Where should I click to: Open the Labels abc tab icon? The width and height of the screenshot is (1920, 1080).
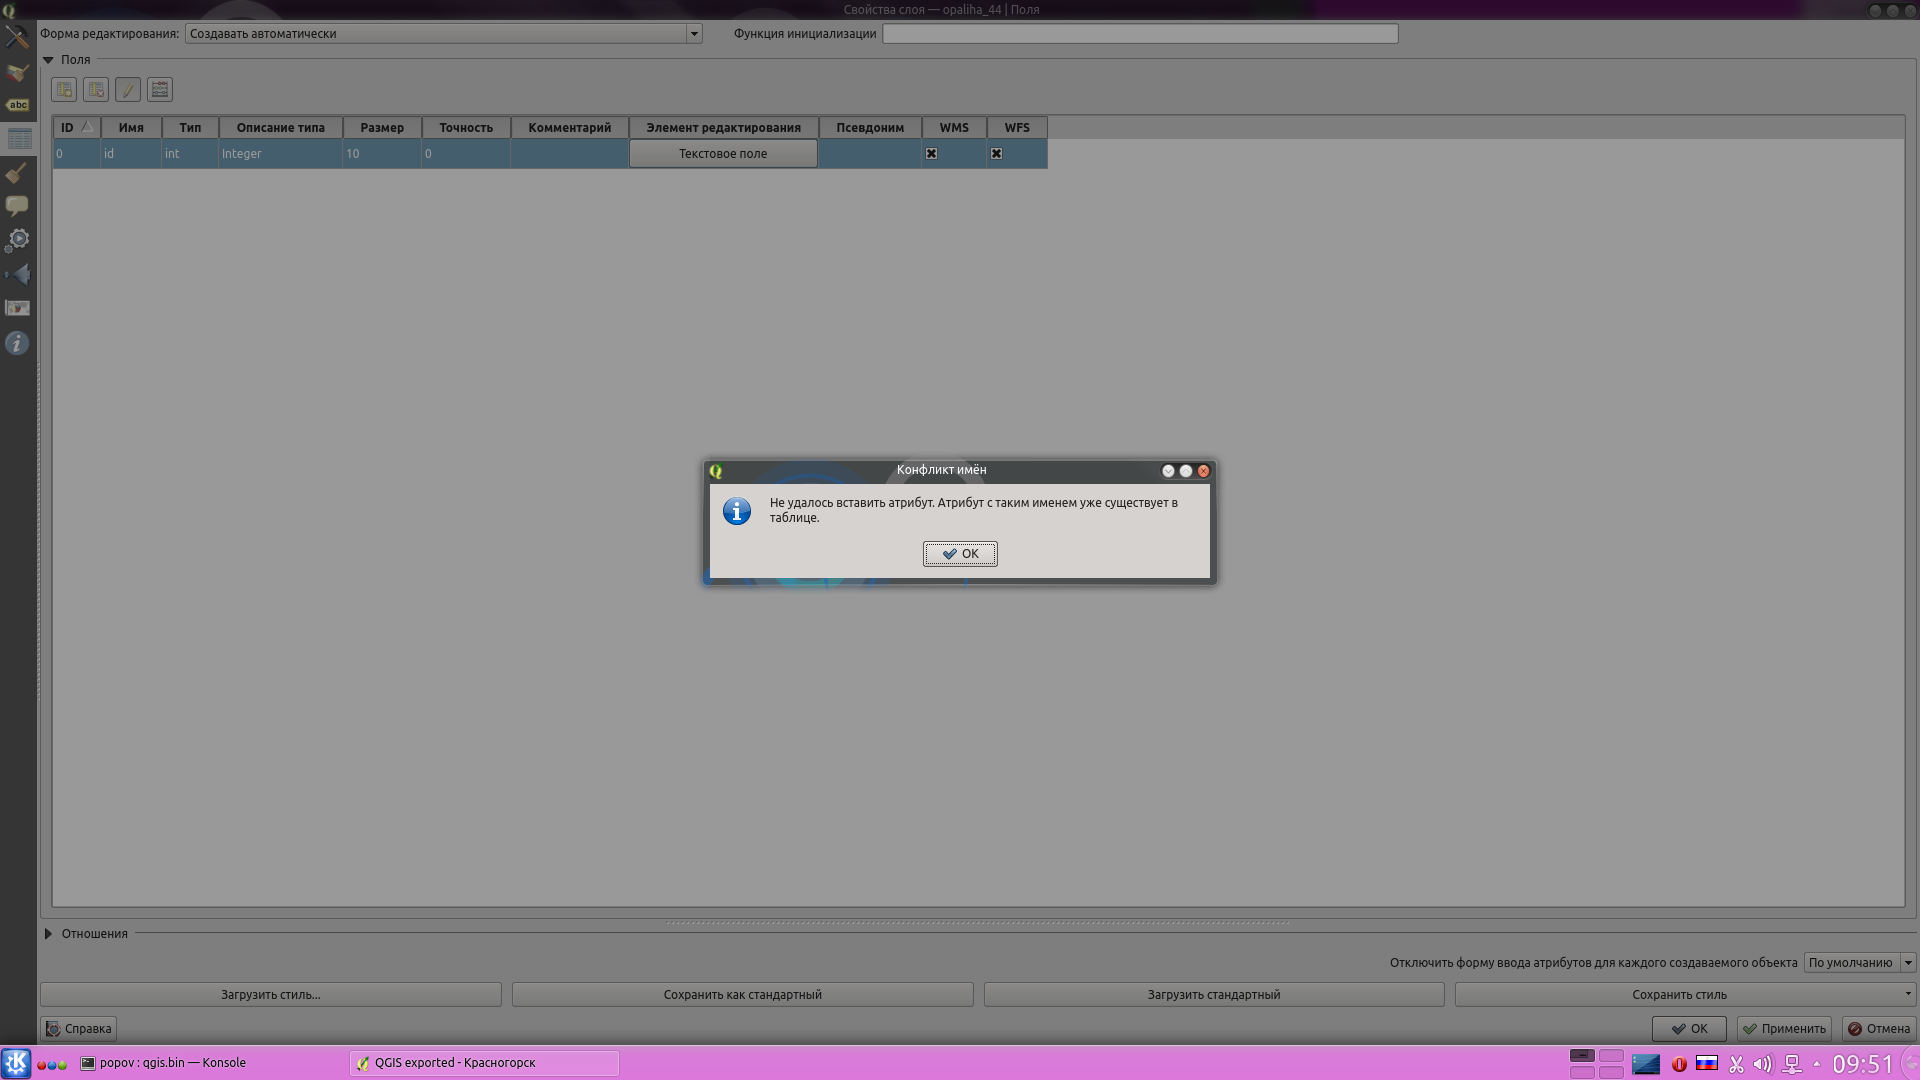coord(17,105)
